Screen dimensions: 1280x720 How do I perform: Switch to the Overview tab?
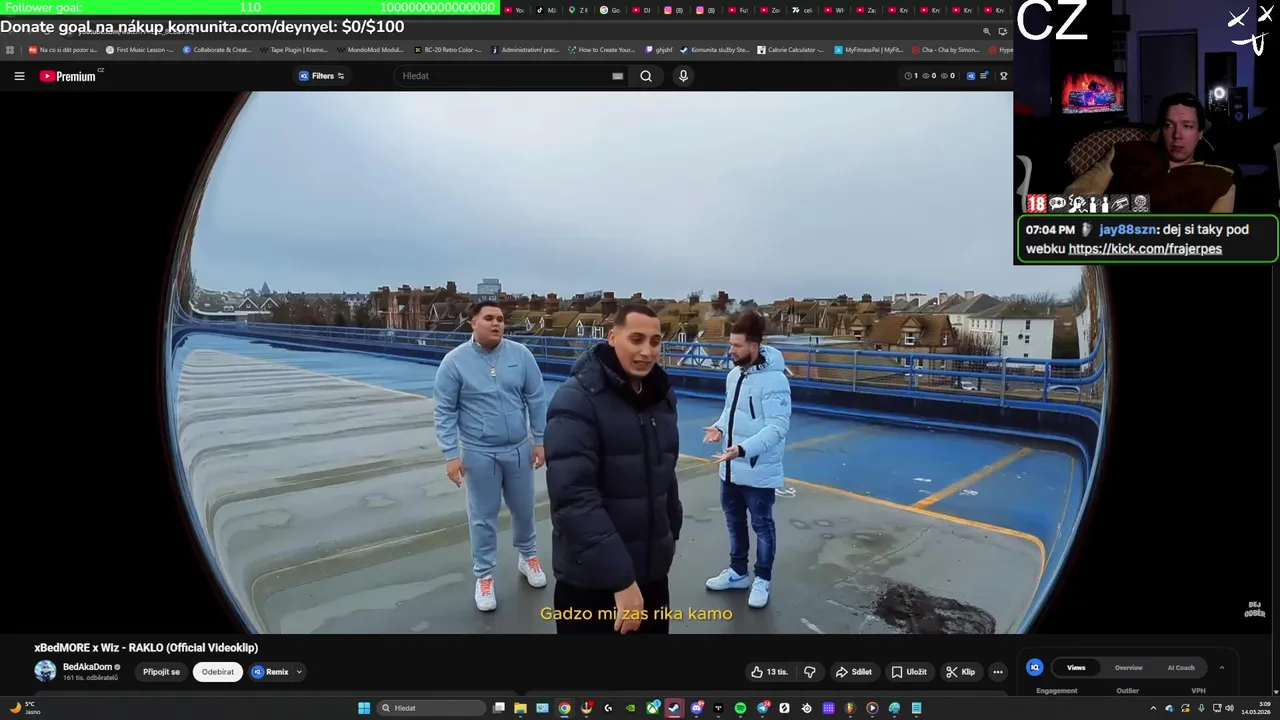pyautogui.click(x=1128, y=667)
